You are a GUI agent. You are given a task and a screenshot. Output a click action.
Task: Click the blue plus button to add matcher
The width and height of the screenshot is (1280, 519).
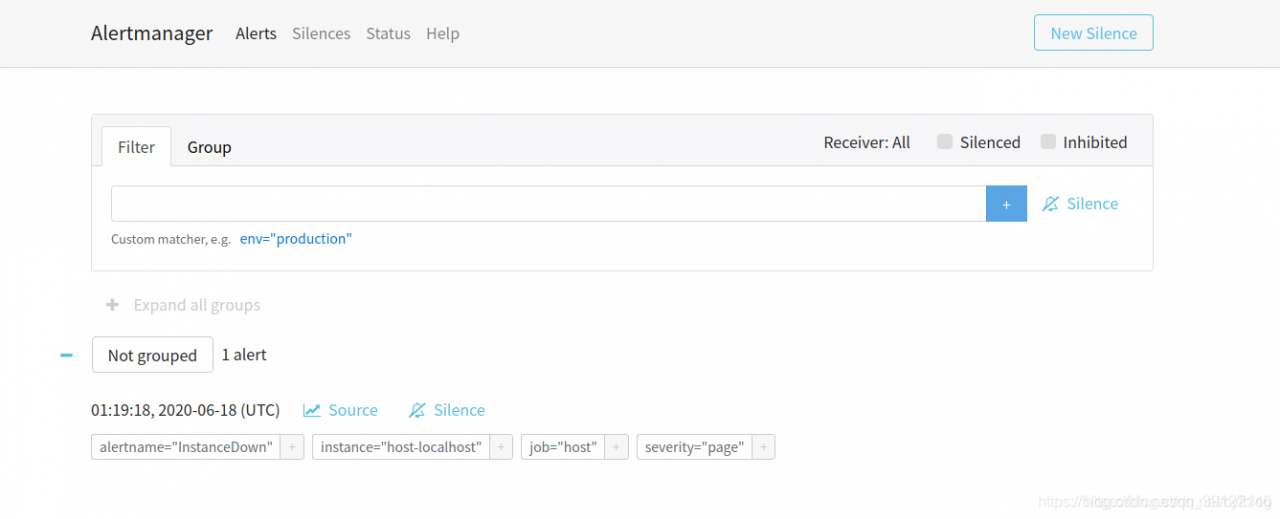pos(1006,204)
